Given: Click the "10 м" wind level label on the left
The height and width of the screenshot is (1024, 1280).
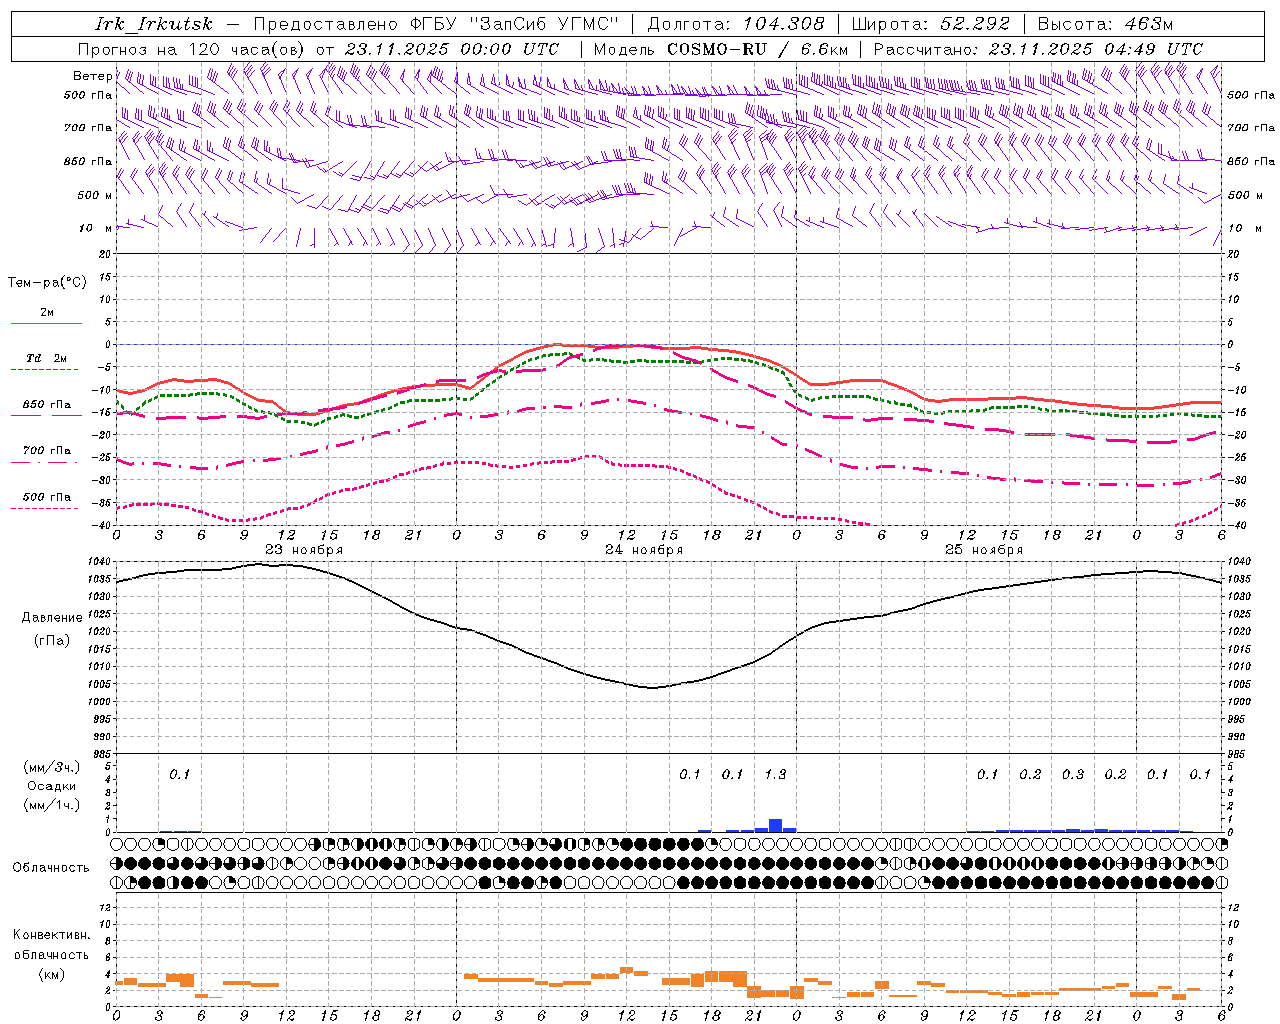Looking at the screenshot, I should point(96,228).
